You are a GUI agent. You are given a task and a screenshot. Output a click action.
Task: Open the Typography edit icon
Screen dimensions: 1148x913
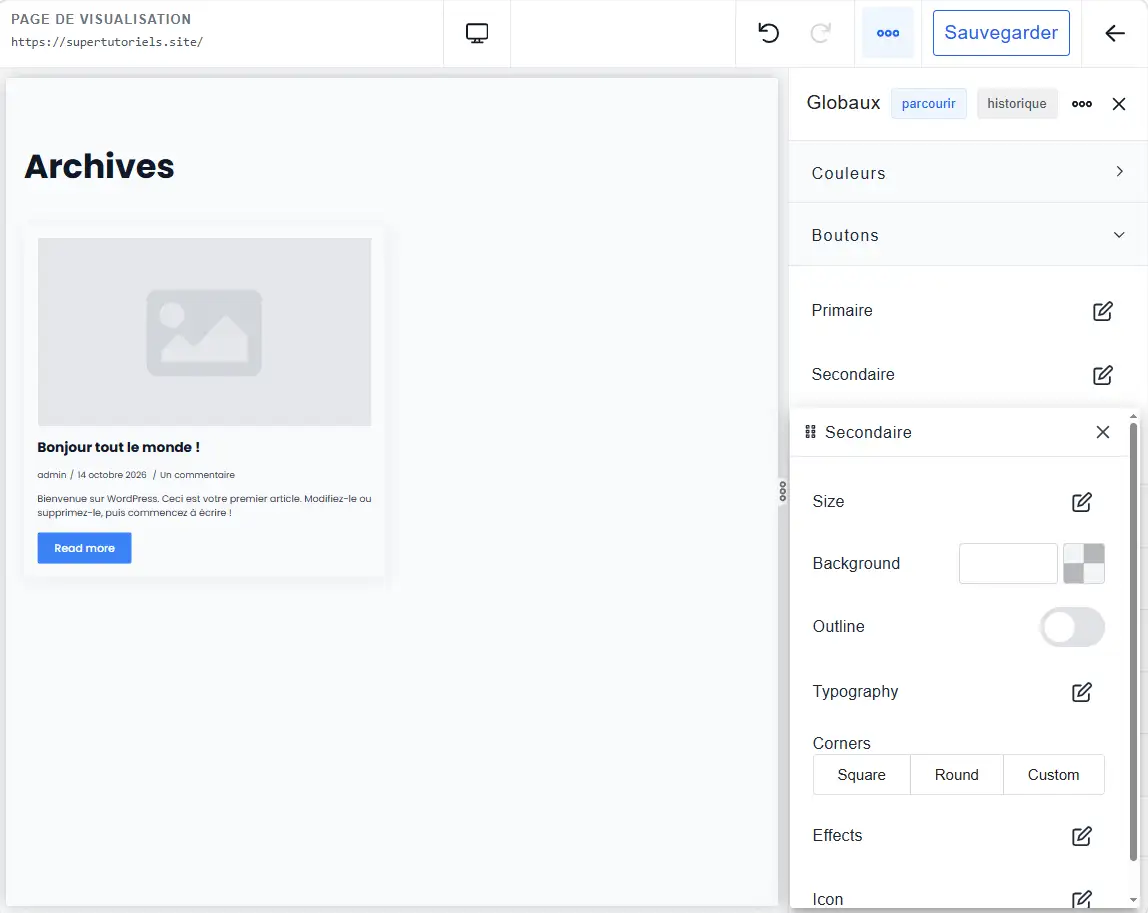tap(1081, 692)
